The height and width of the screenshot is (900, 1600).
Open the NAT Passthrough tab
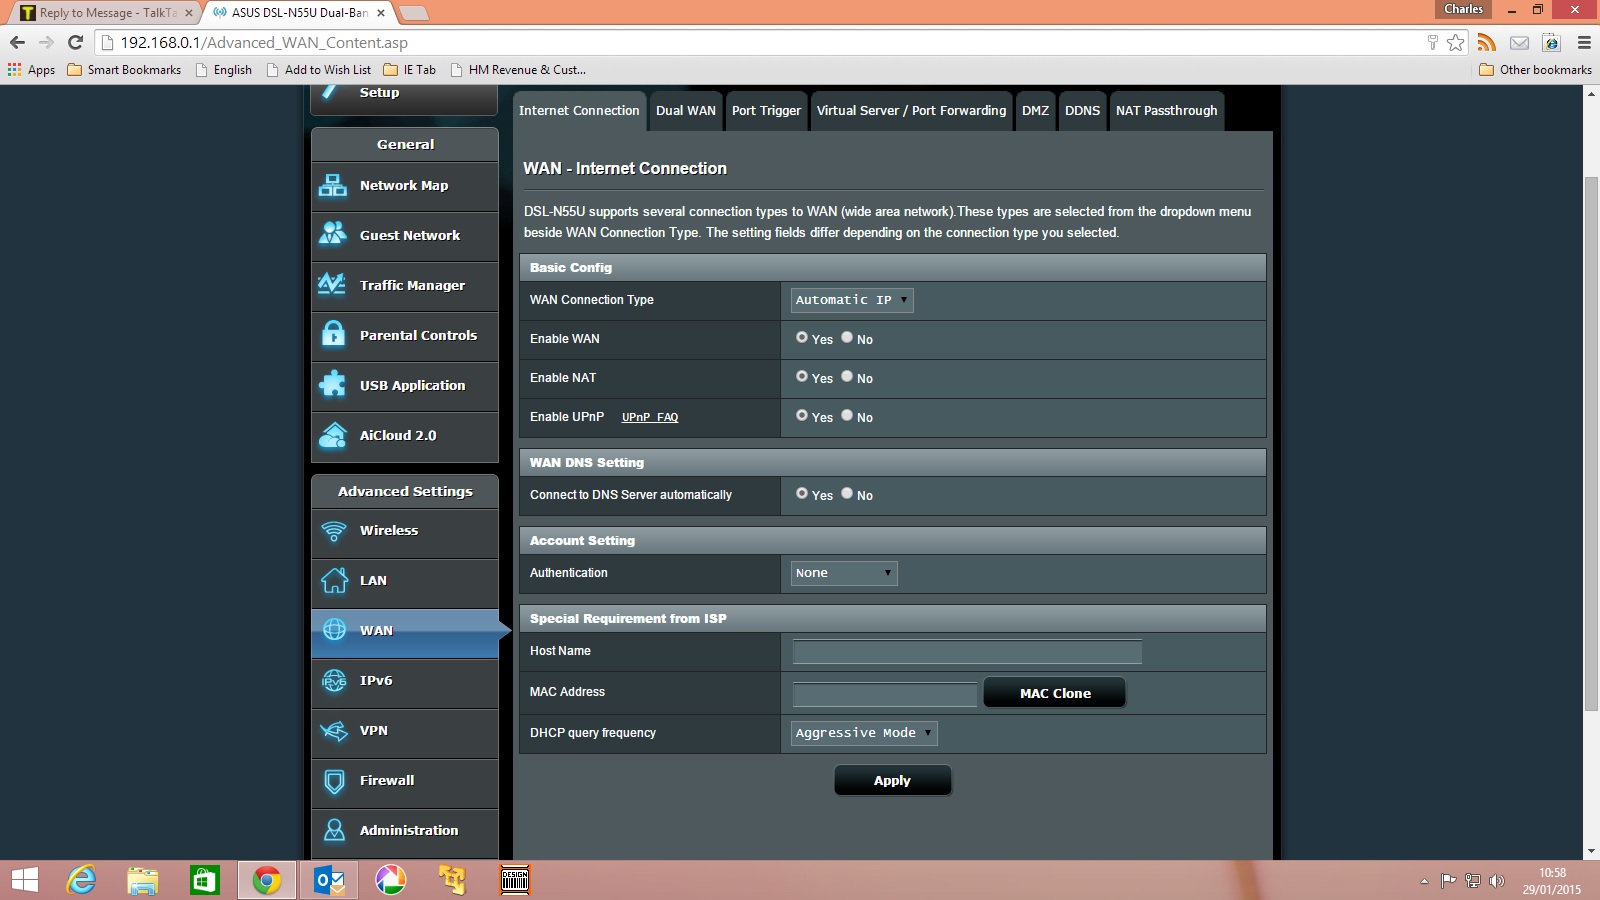point(1166,111)
